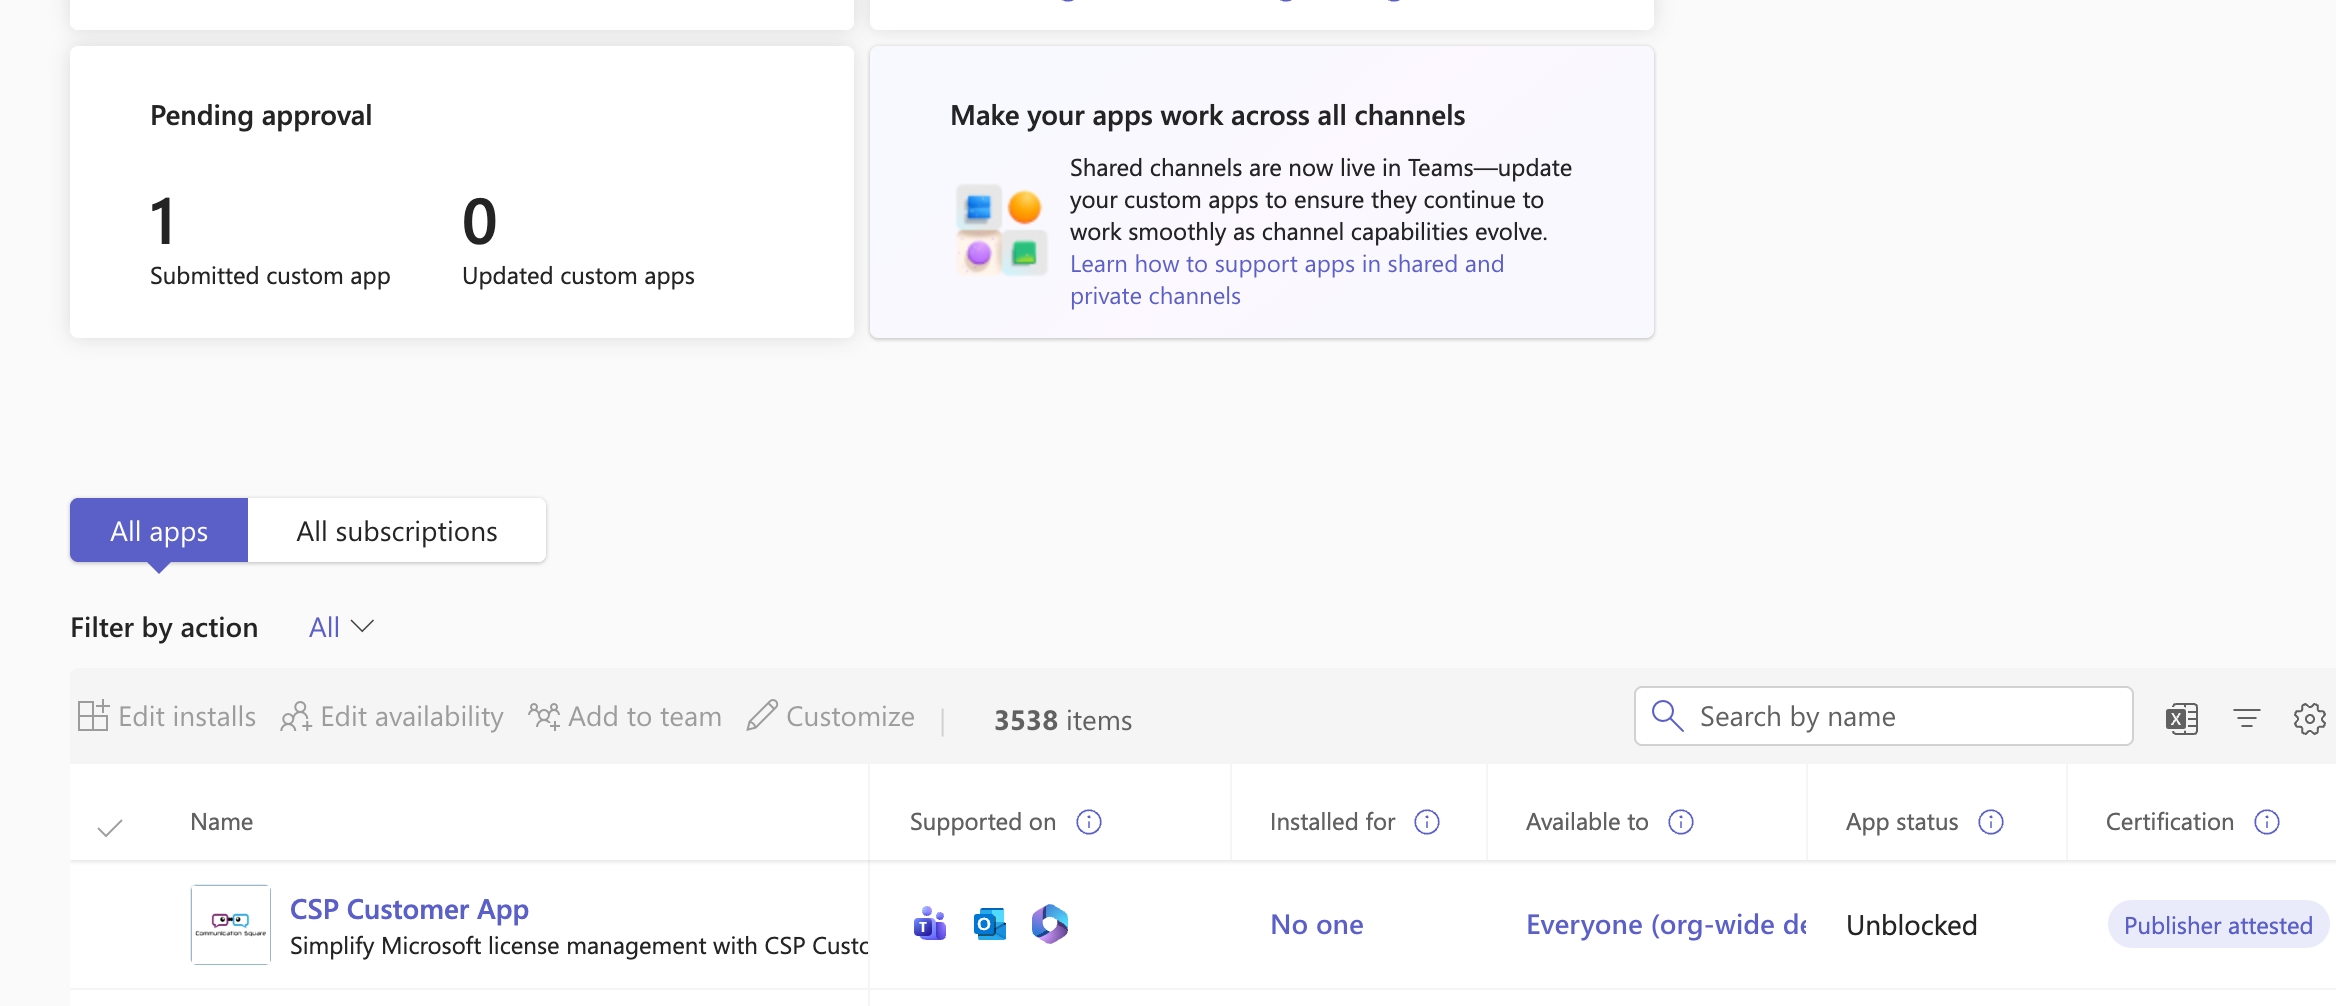
Task: Click Edit availability in the toolbar
Action: tap(392, 716)
